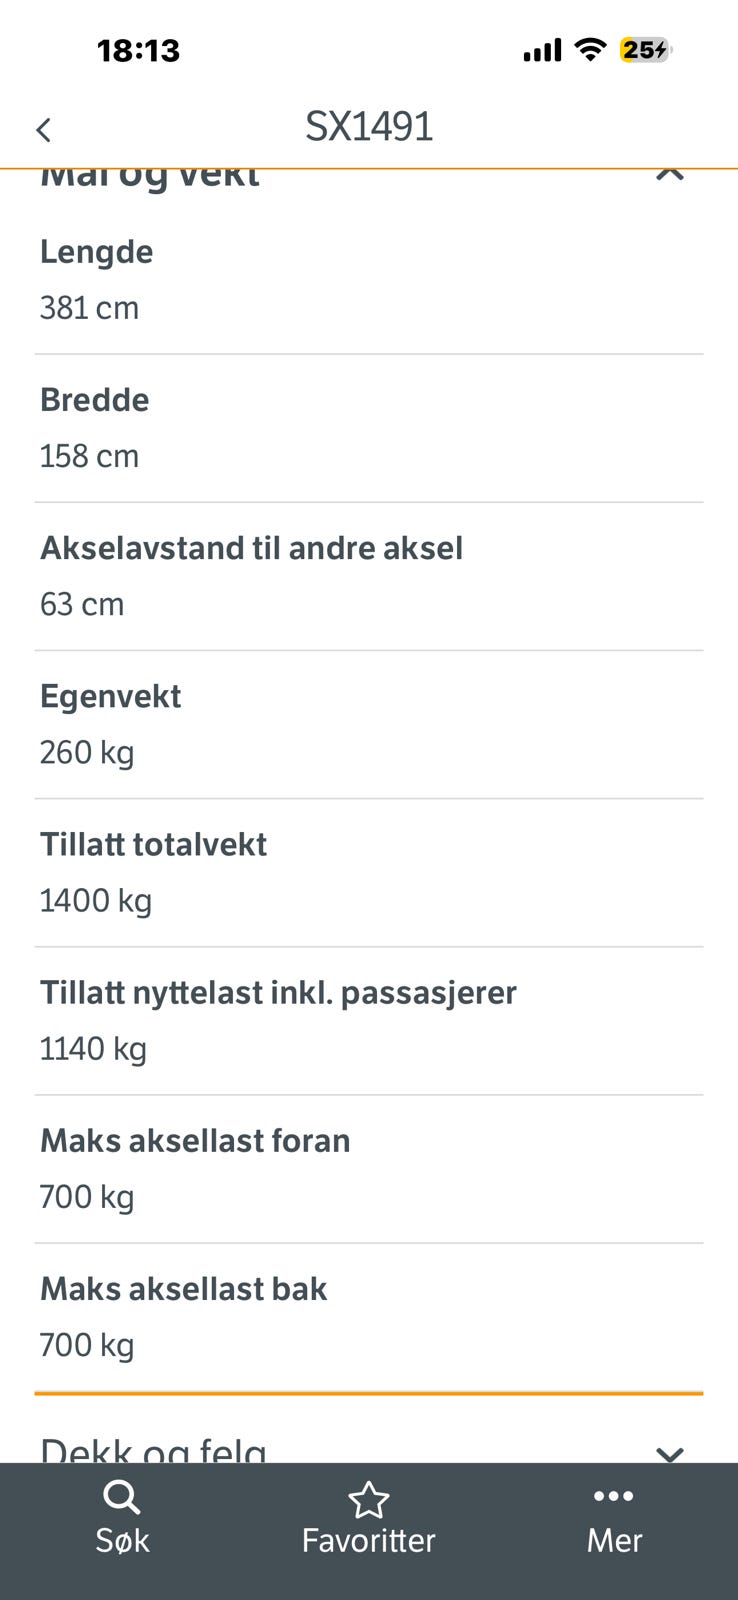Open Favoritter star icon
This screenshot has width=738, height=1600.
coord(368,1500)
